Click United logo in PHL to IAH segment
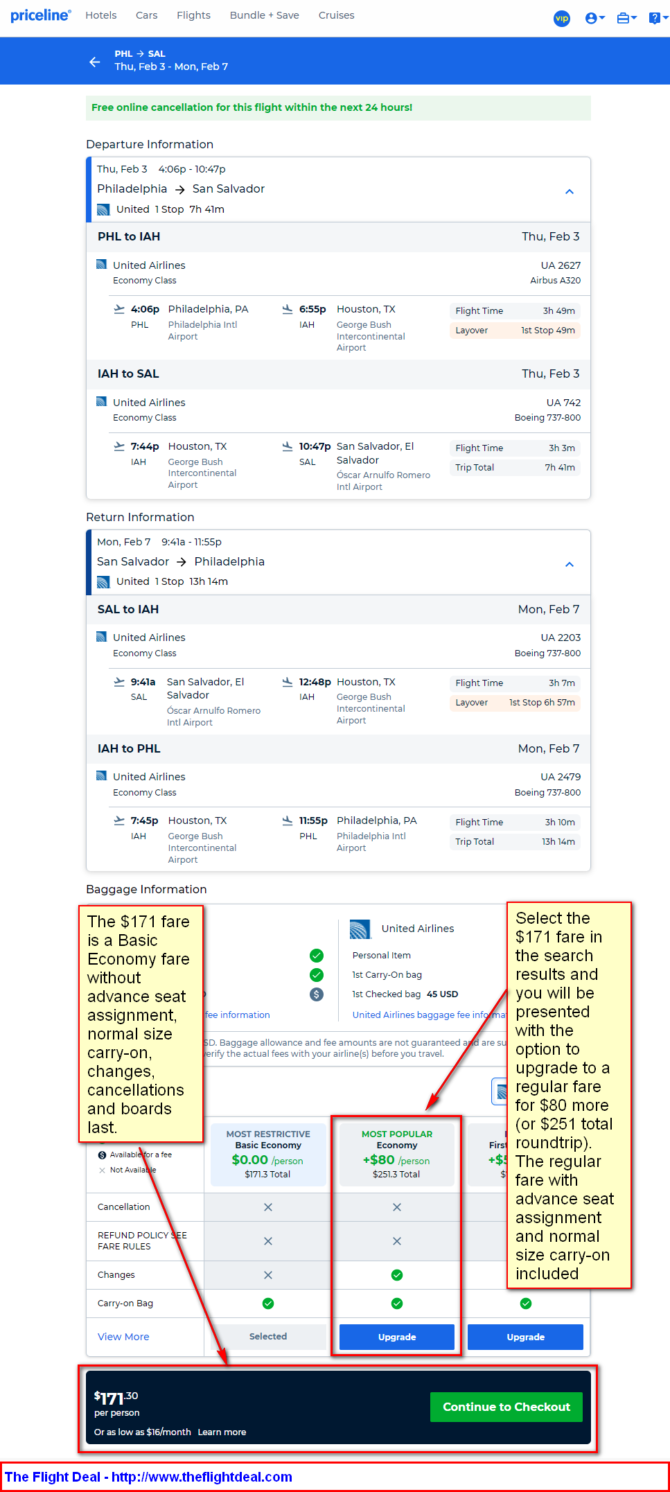670x1492 pixels. [101, 265]
